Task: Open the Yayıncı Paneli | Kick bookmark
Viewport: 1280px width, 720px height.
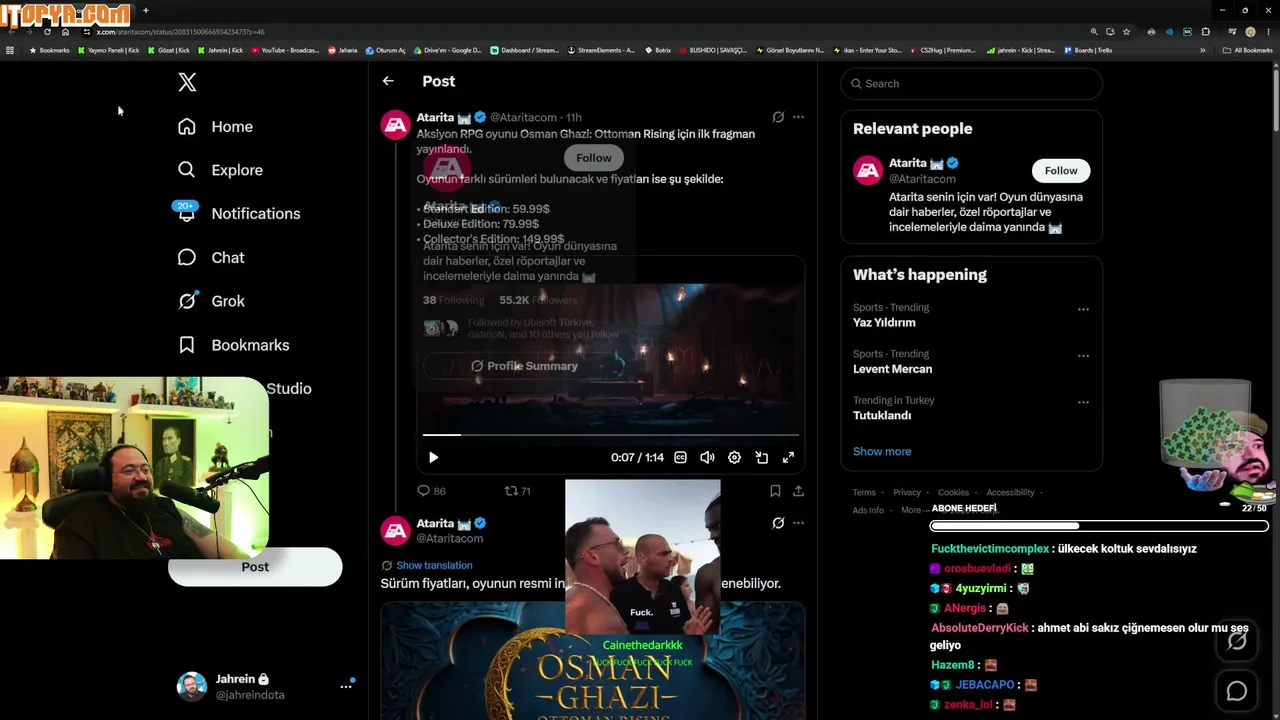Action: [x=109, y=50]
